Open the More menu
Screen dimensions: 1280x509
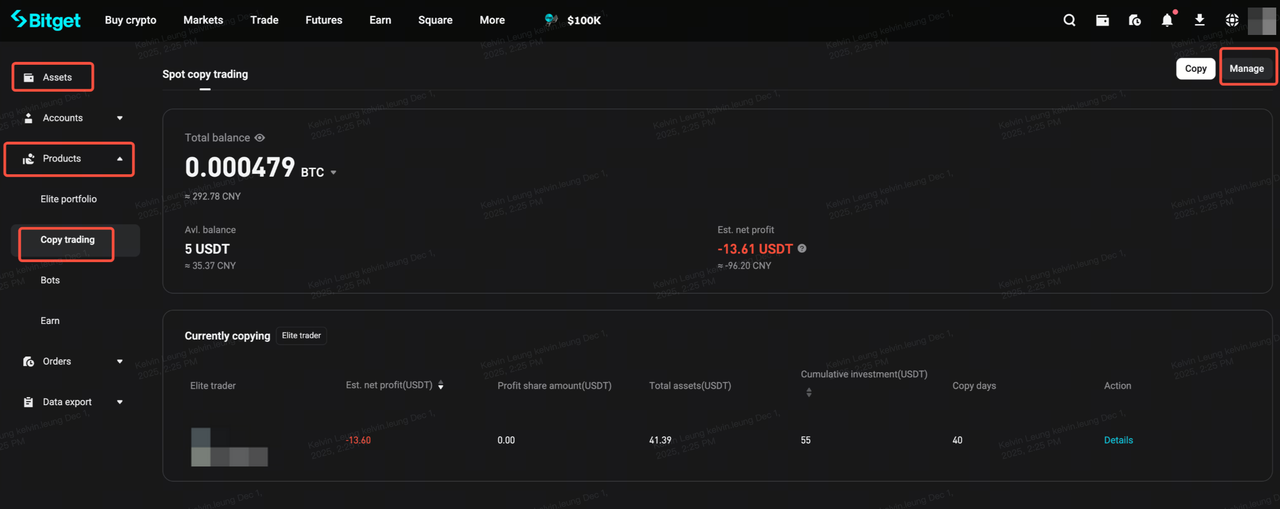[x=492, y=20]
